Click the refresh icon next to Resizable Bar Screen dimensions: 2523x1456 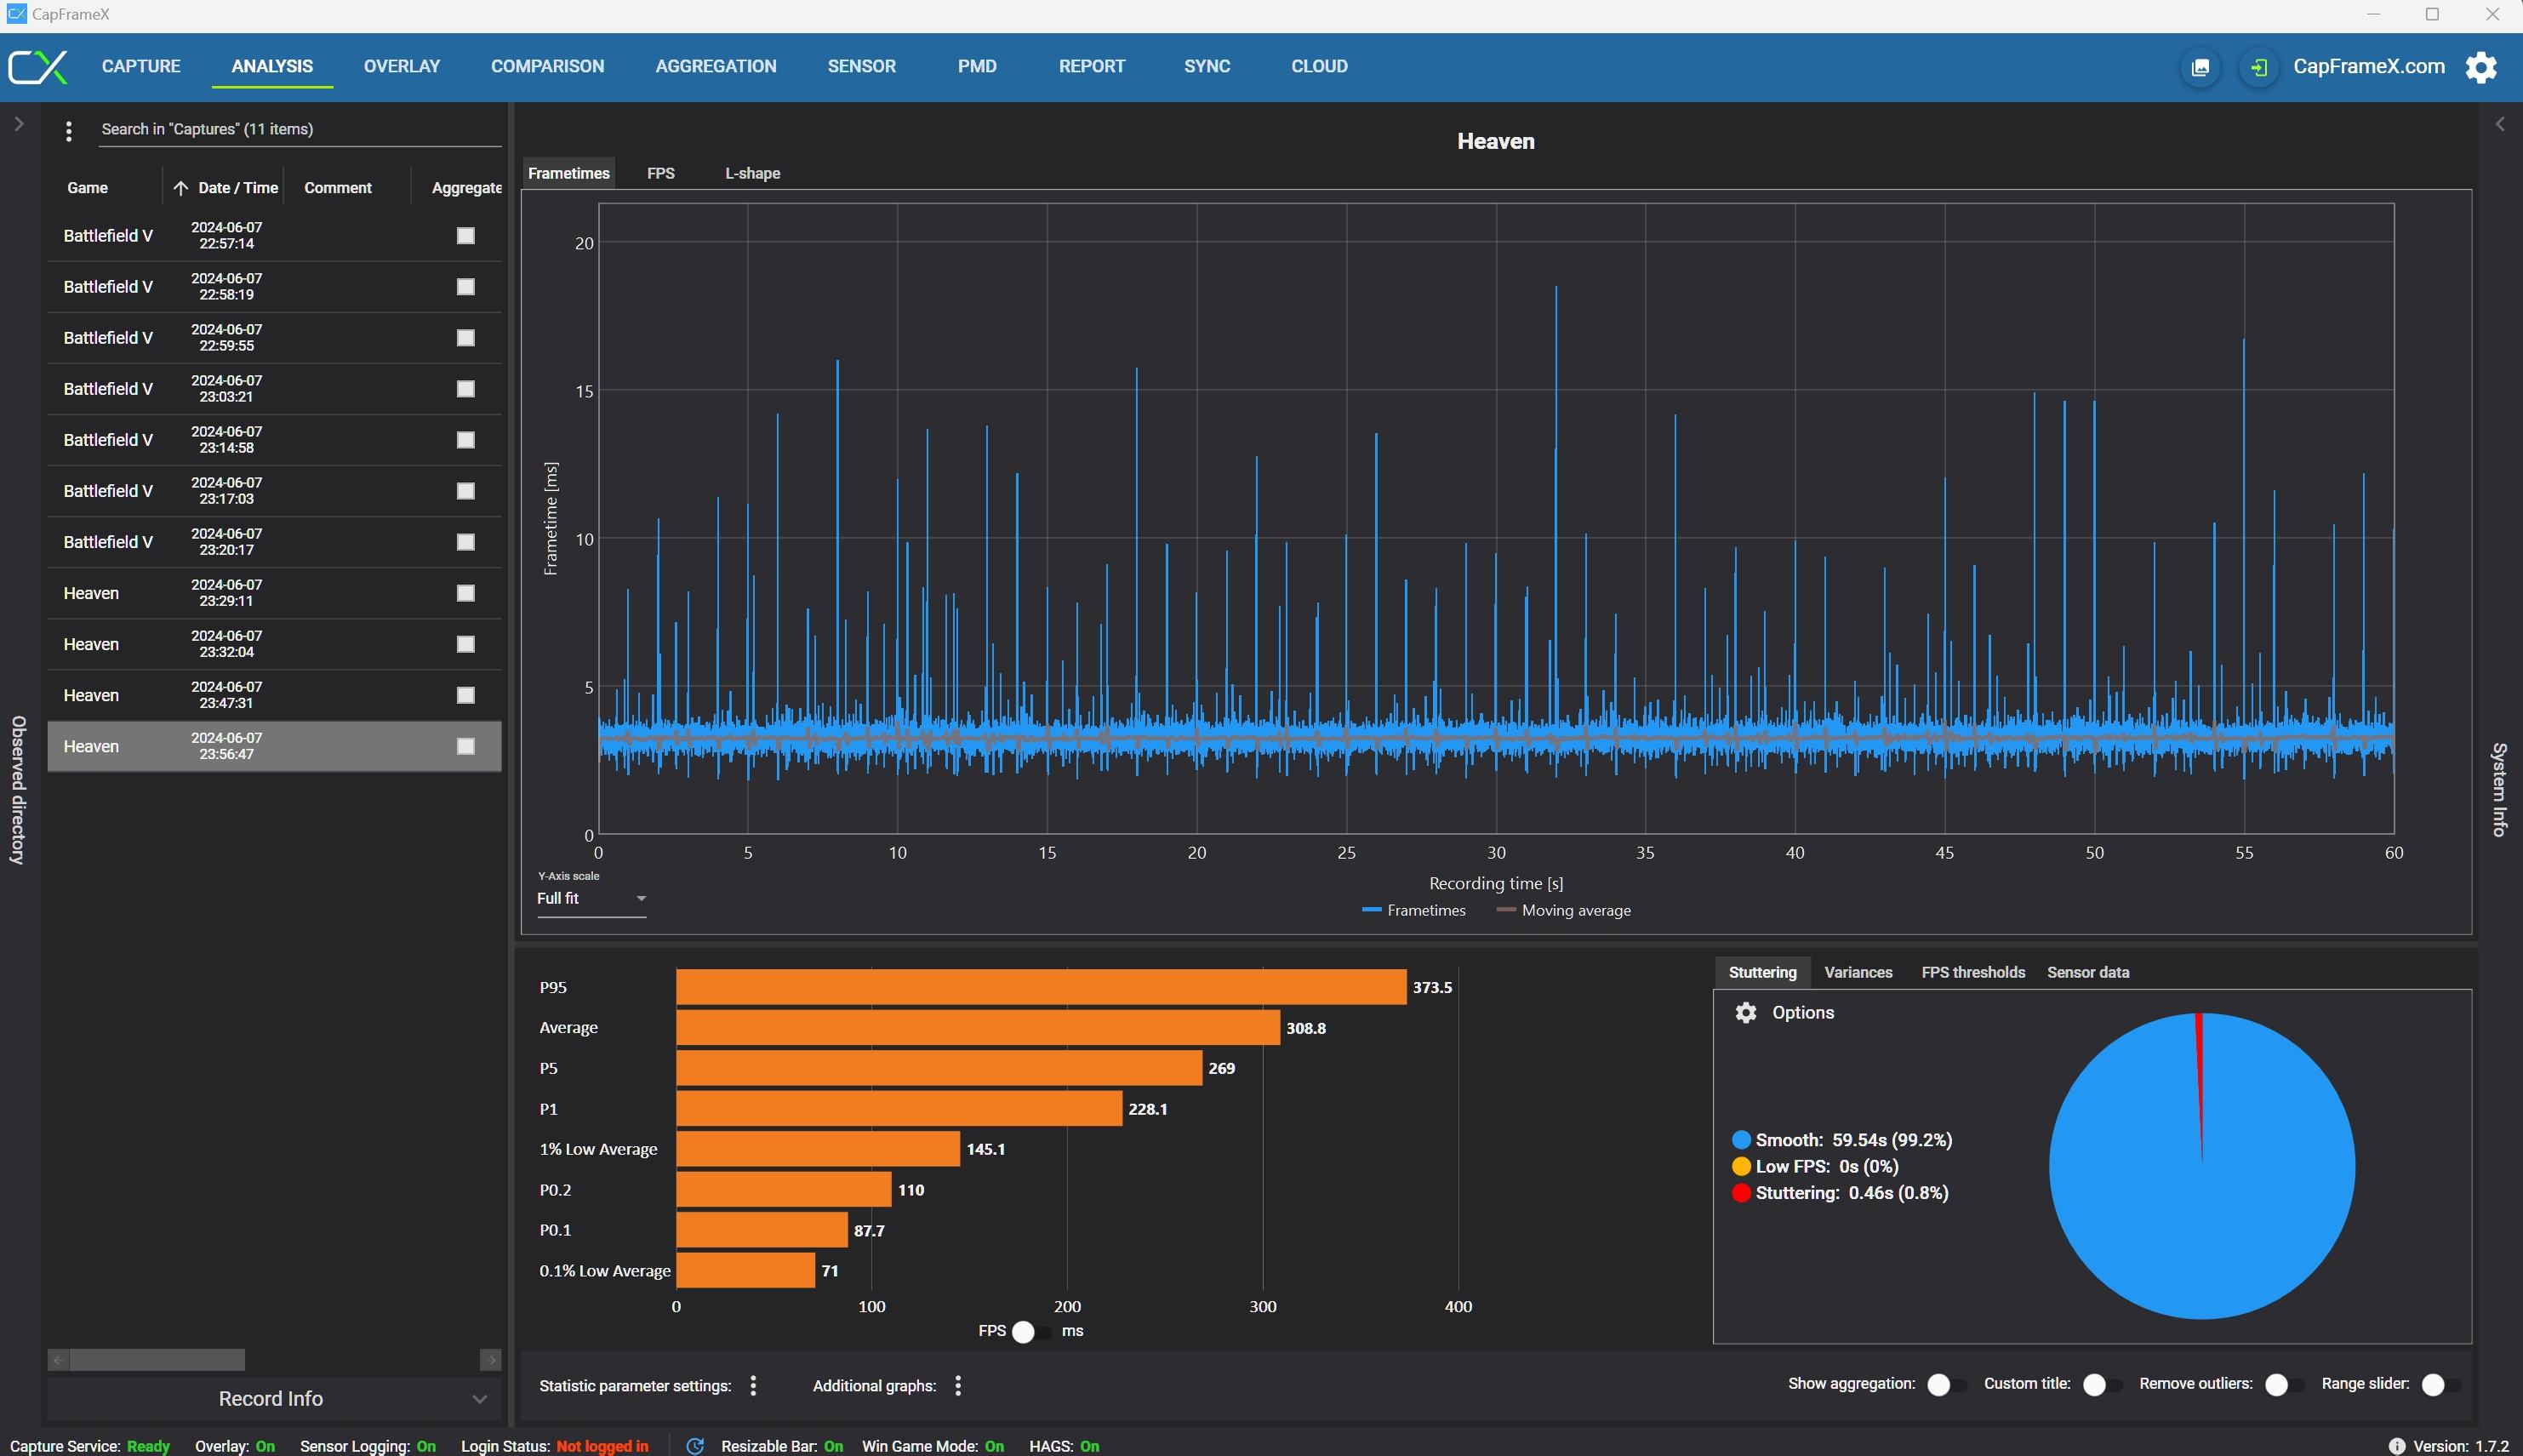click(x=695, y=1446)
